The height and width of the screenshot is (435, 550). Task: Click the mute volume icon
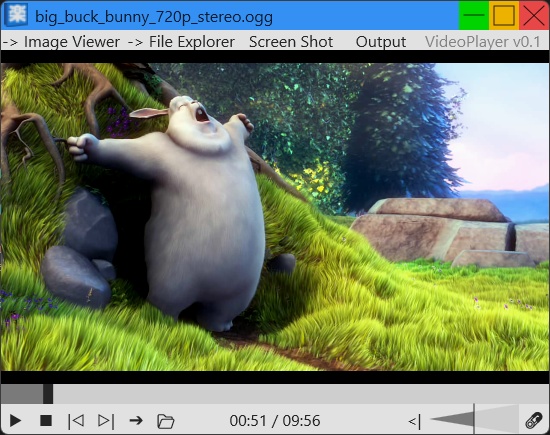[x=414, y=421]
